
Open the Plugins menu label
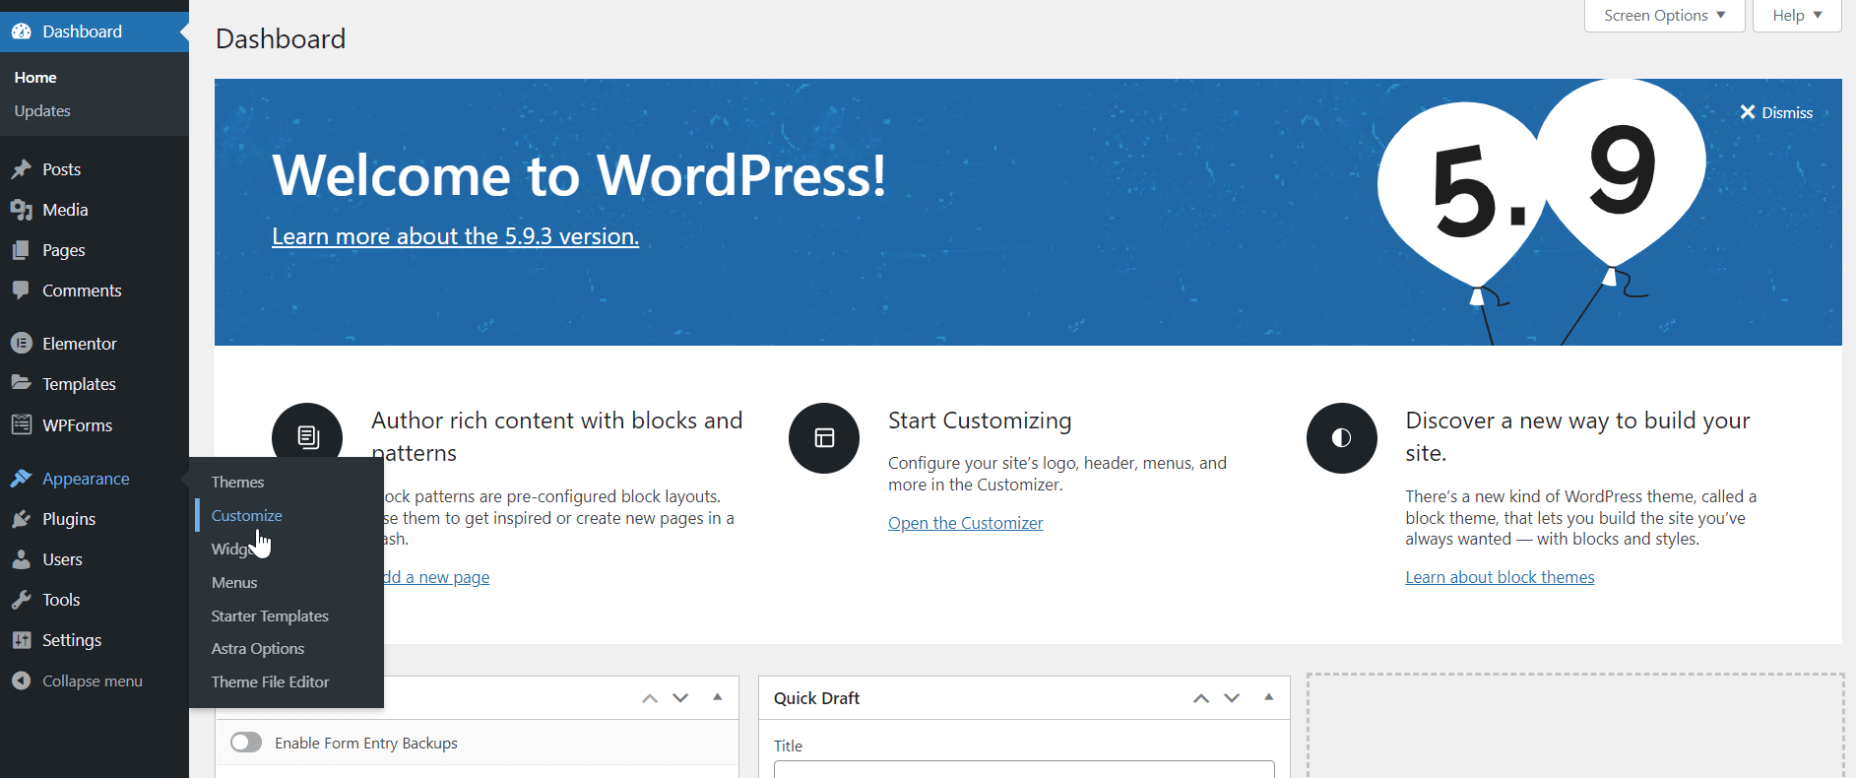(69, 519)
